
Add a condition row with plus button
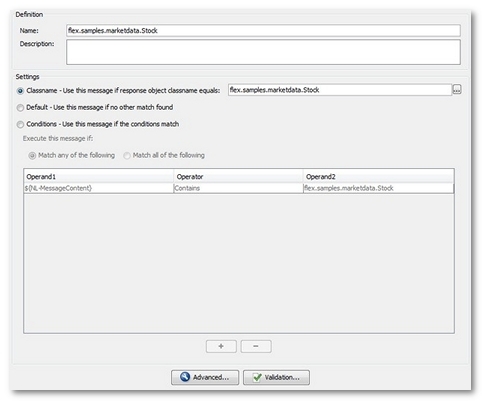(x=221, y=346)
